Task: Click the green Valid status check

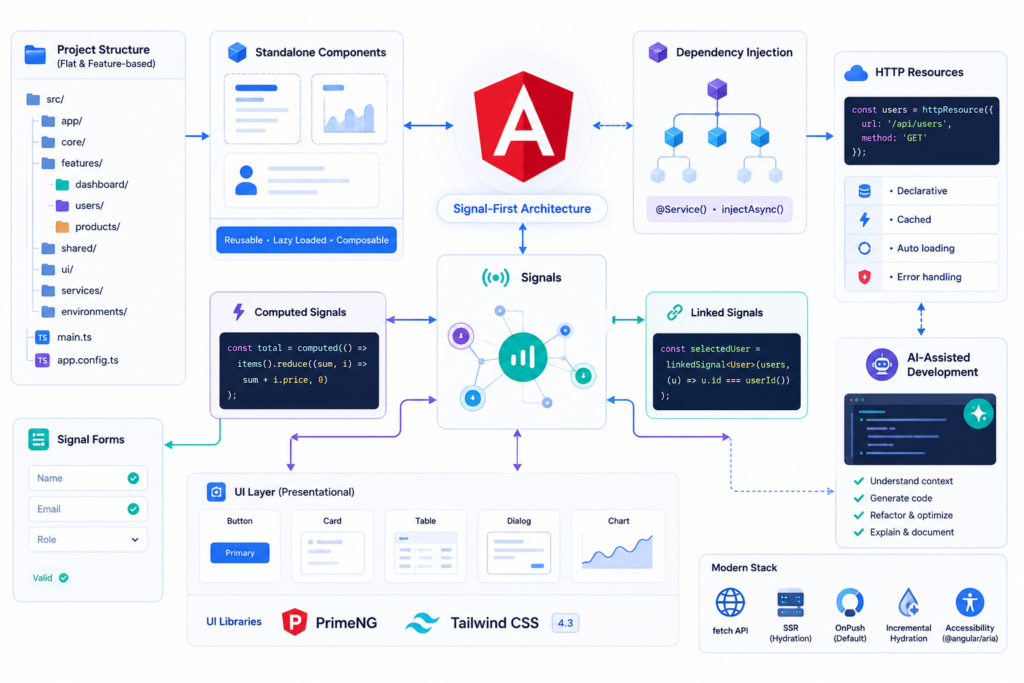Action: pyautogui.click(x=63, y=578)
